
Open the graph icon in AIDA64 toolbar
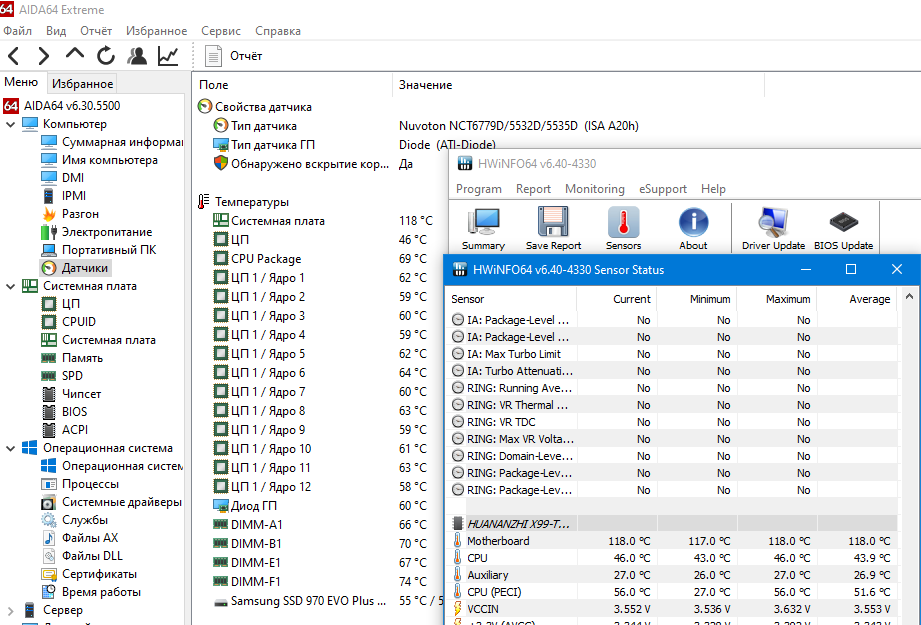point(168,56)
